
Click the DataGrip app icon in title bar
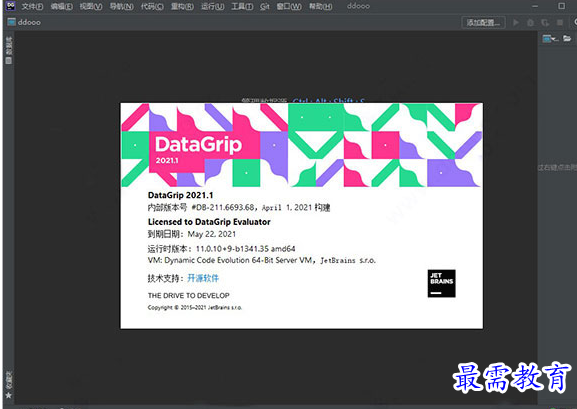[x=11, y=6]
